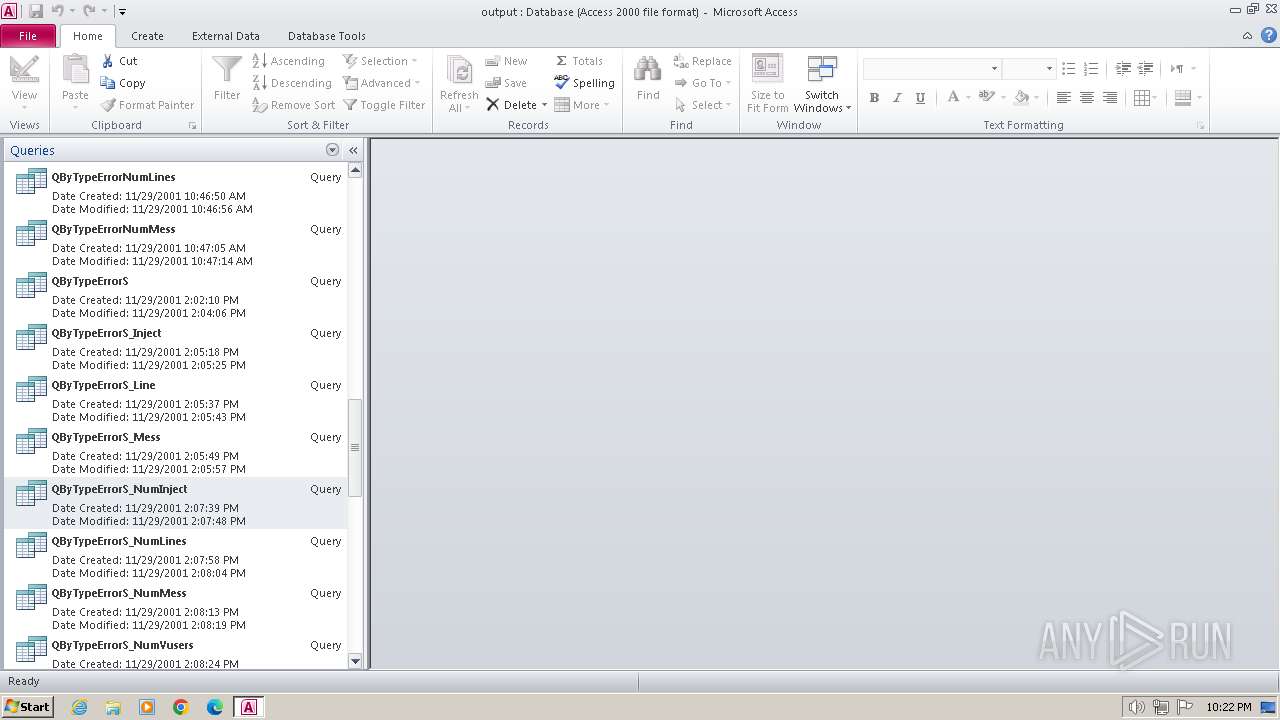This screenshot has height=720, width=1280.
Task: Click the Replace button
Action: click(x=702, y=61)
